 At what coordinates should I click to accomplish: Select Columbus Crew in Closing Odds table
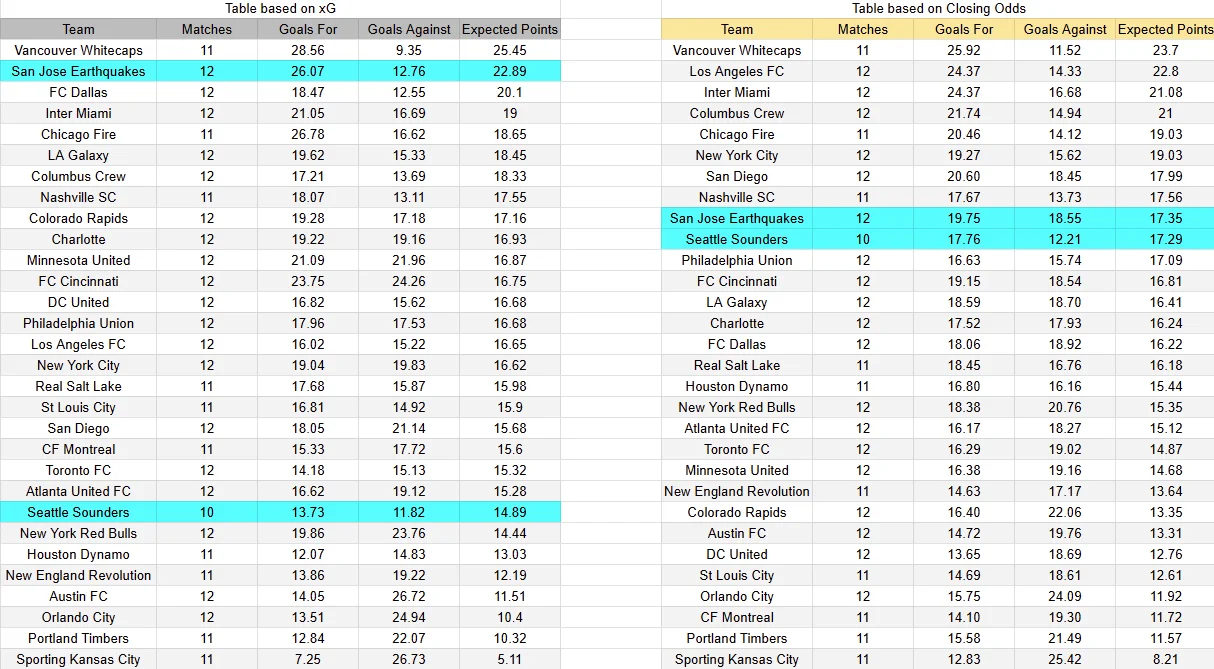[x=737, y=113]
